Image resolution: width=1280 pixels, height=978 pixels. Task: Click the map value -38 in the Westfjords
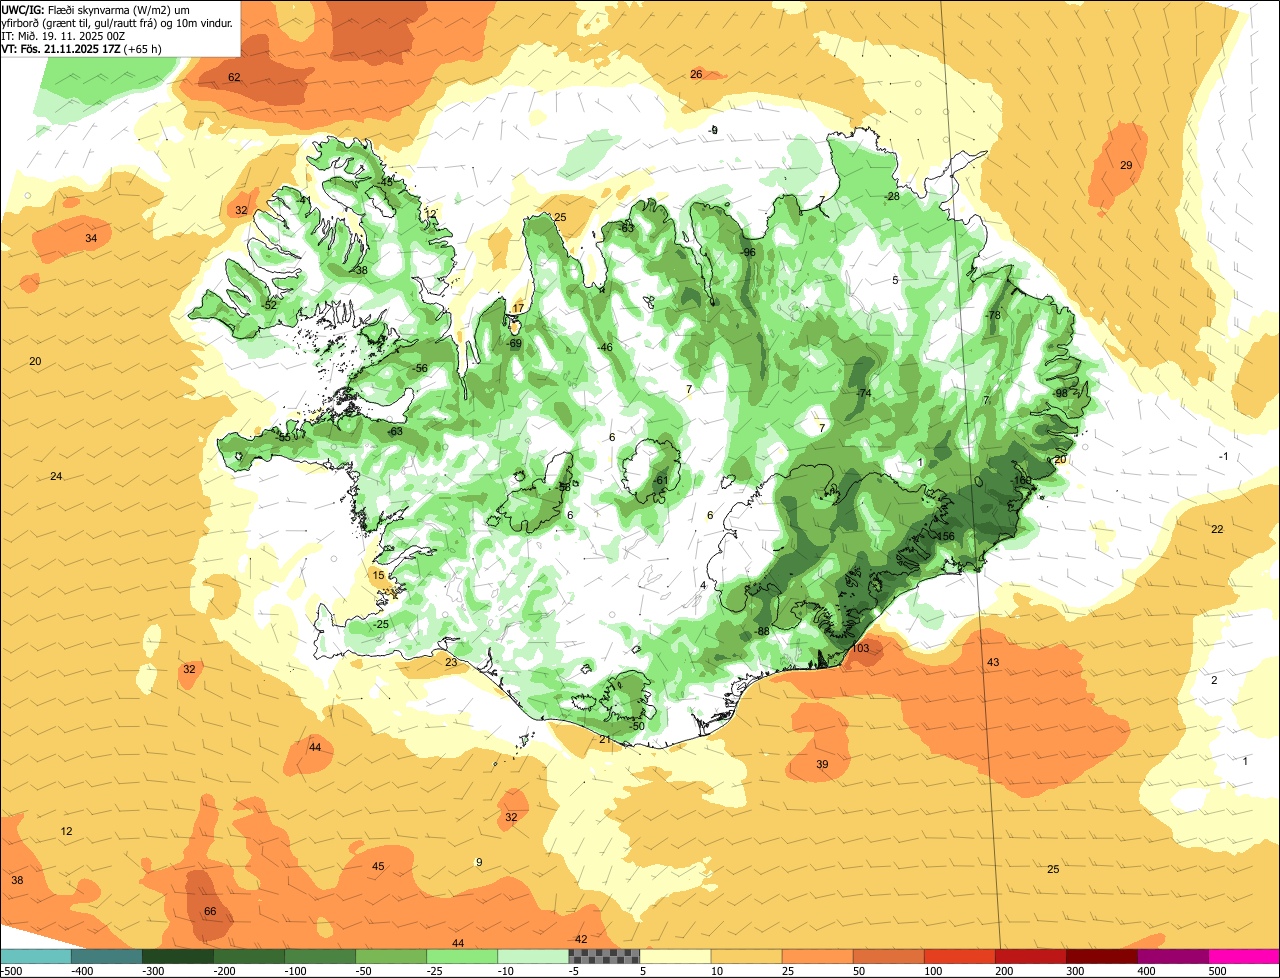coord(360,270)
